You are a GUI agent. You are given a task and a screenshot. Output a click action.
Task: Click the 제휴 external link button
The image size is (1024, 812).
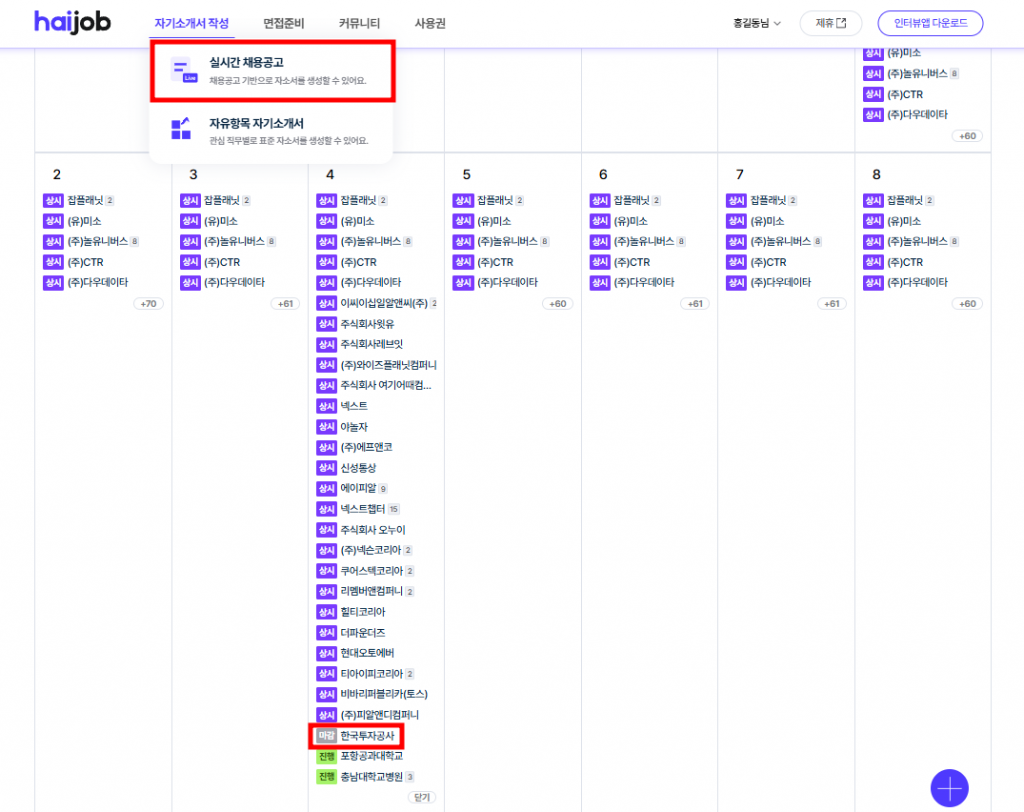click(830, 24)
